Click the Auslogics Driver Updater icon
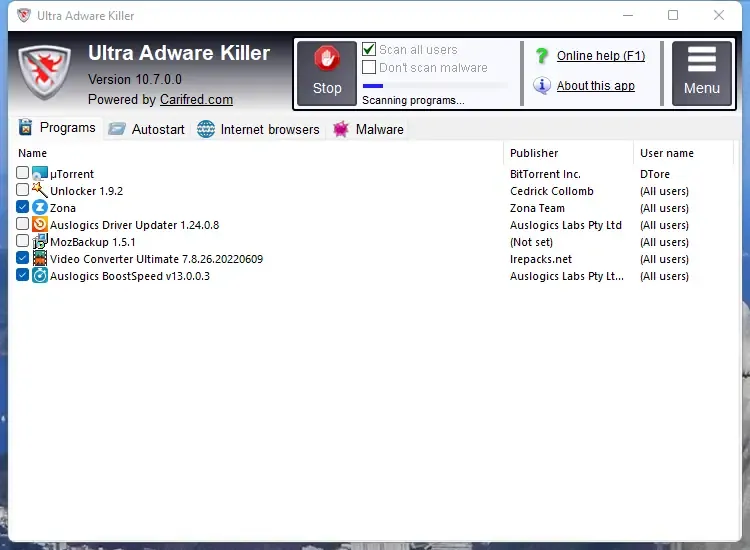750x550 pixels. coord(40,224)
